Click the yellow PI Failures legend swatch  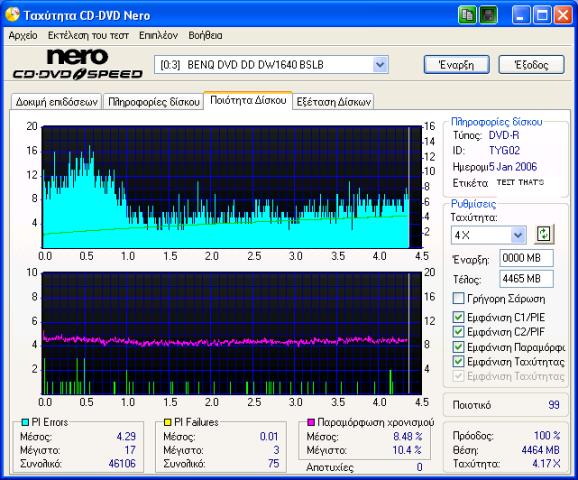click(x=168, y=422)
